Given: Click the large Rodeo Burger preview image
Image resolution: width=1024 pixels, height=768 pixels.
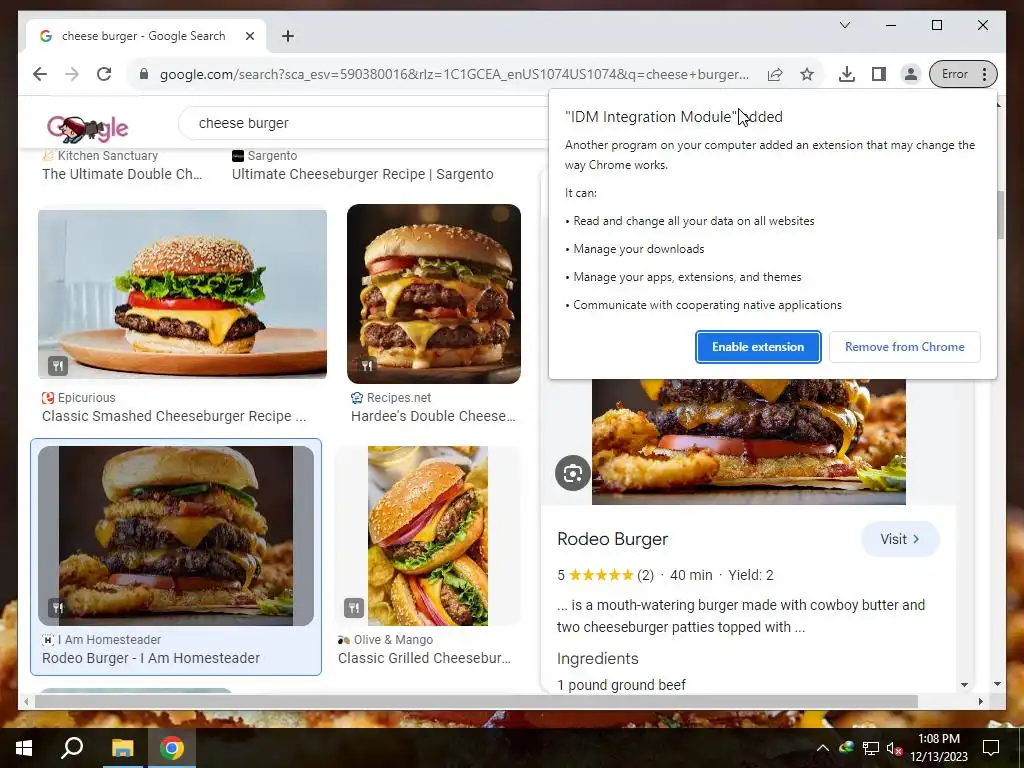Looking at the screenshot, I should pos(748,441).
